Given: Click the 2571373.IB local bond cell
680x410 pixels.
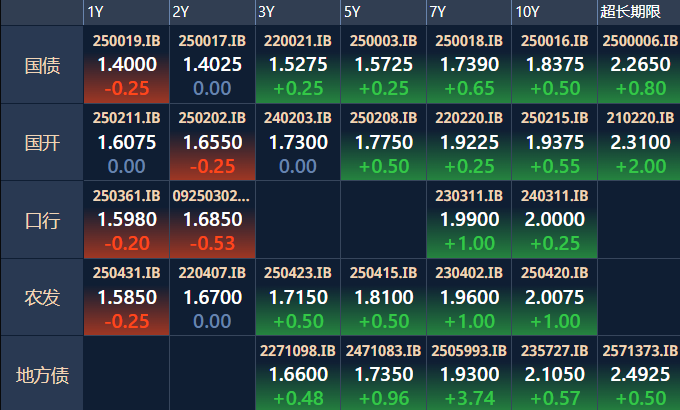Looking at the screenshot, I should pyautogui.click(x=638, y=375).
